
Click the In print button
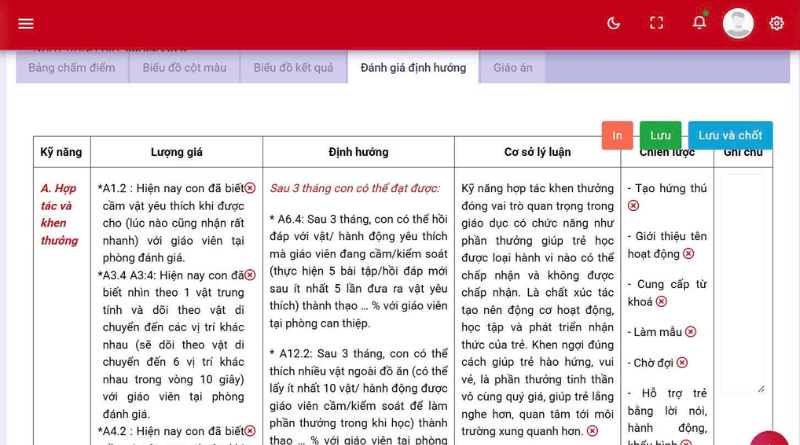pos(617,135)
